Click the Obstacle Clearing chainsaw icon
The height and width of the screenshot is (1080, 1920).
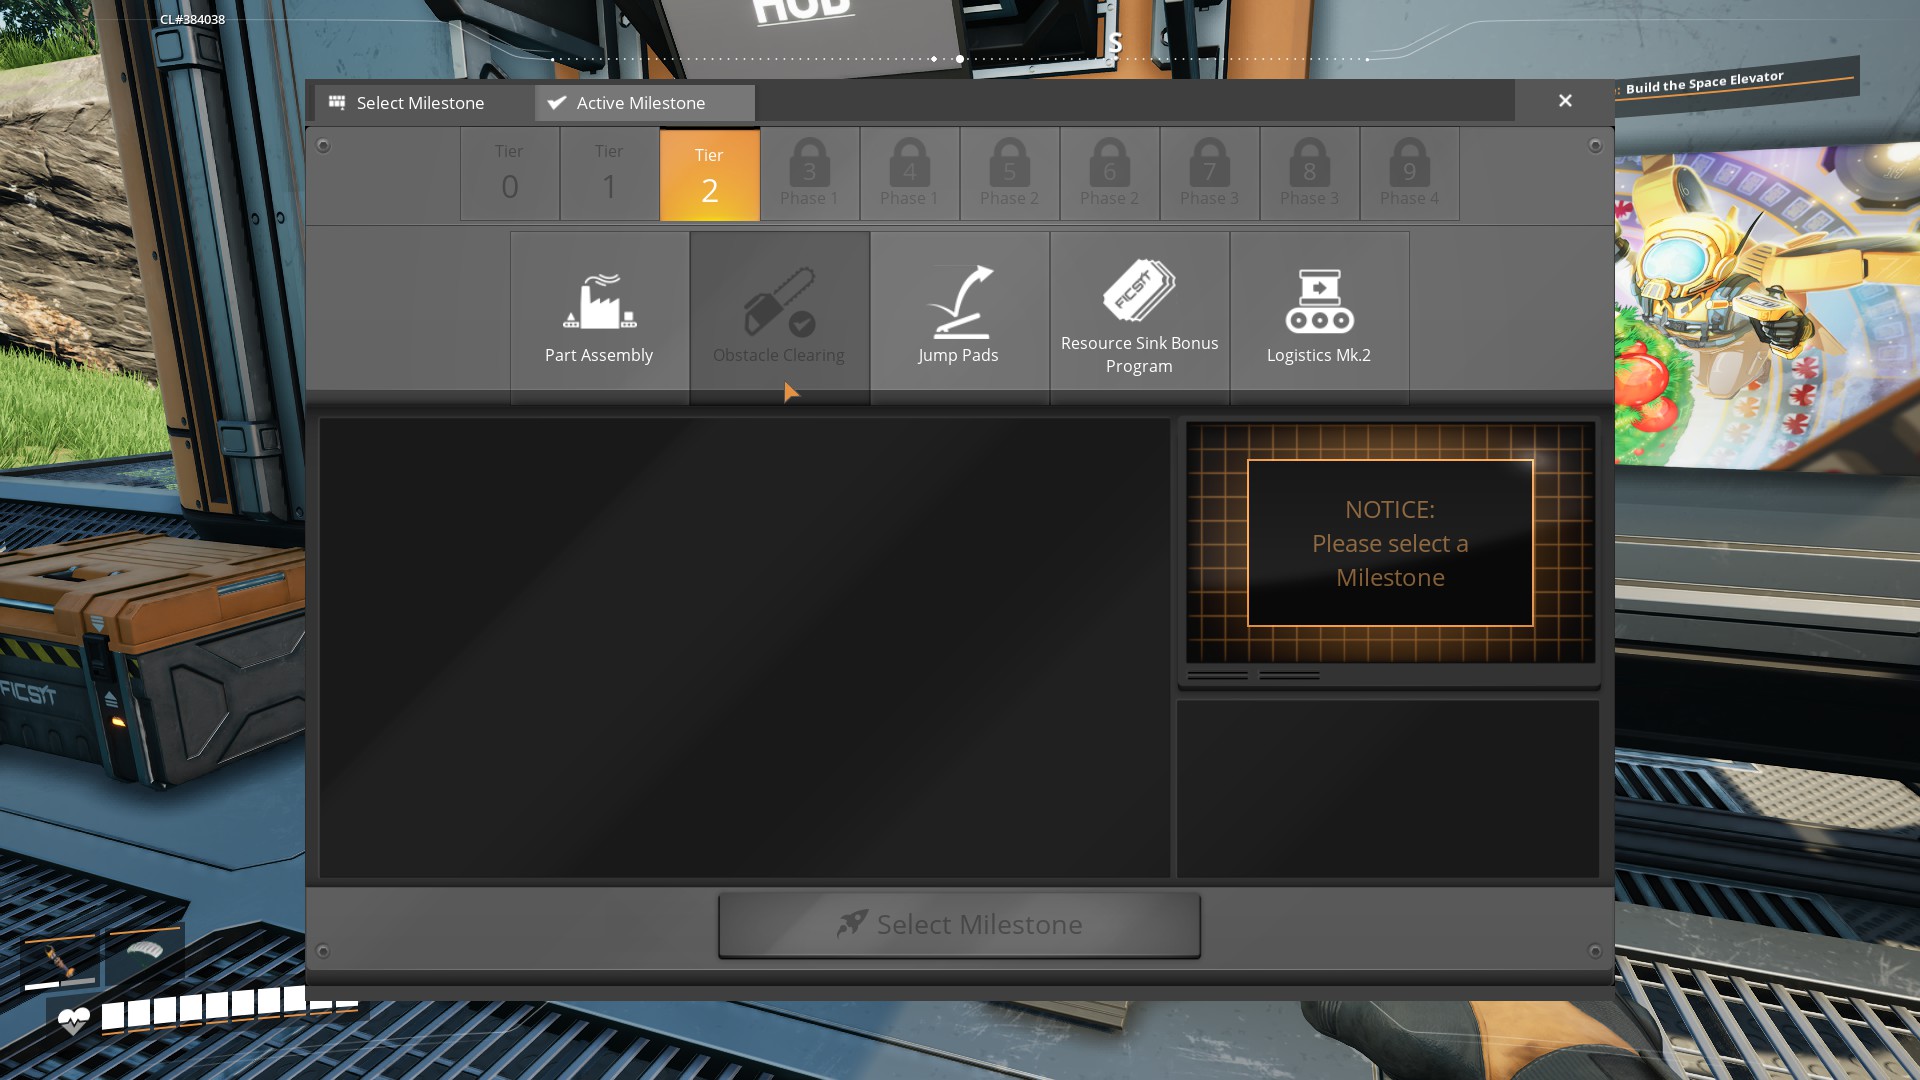pos(779,301)
